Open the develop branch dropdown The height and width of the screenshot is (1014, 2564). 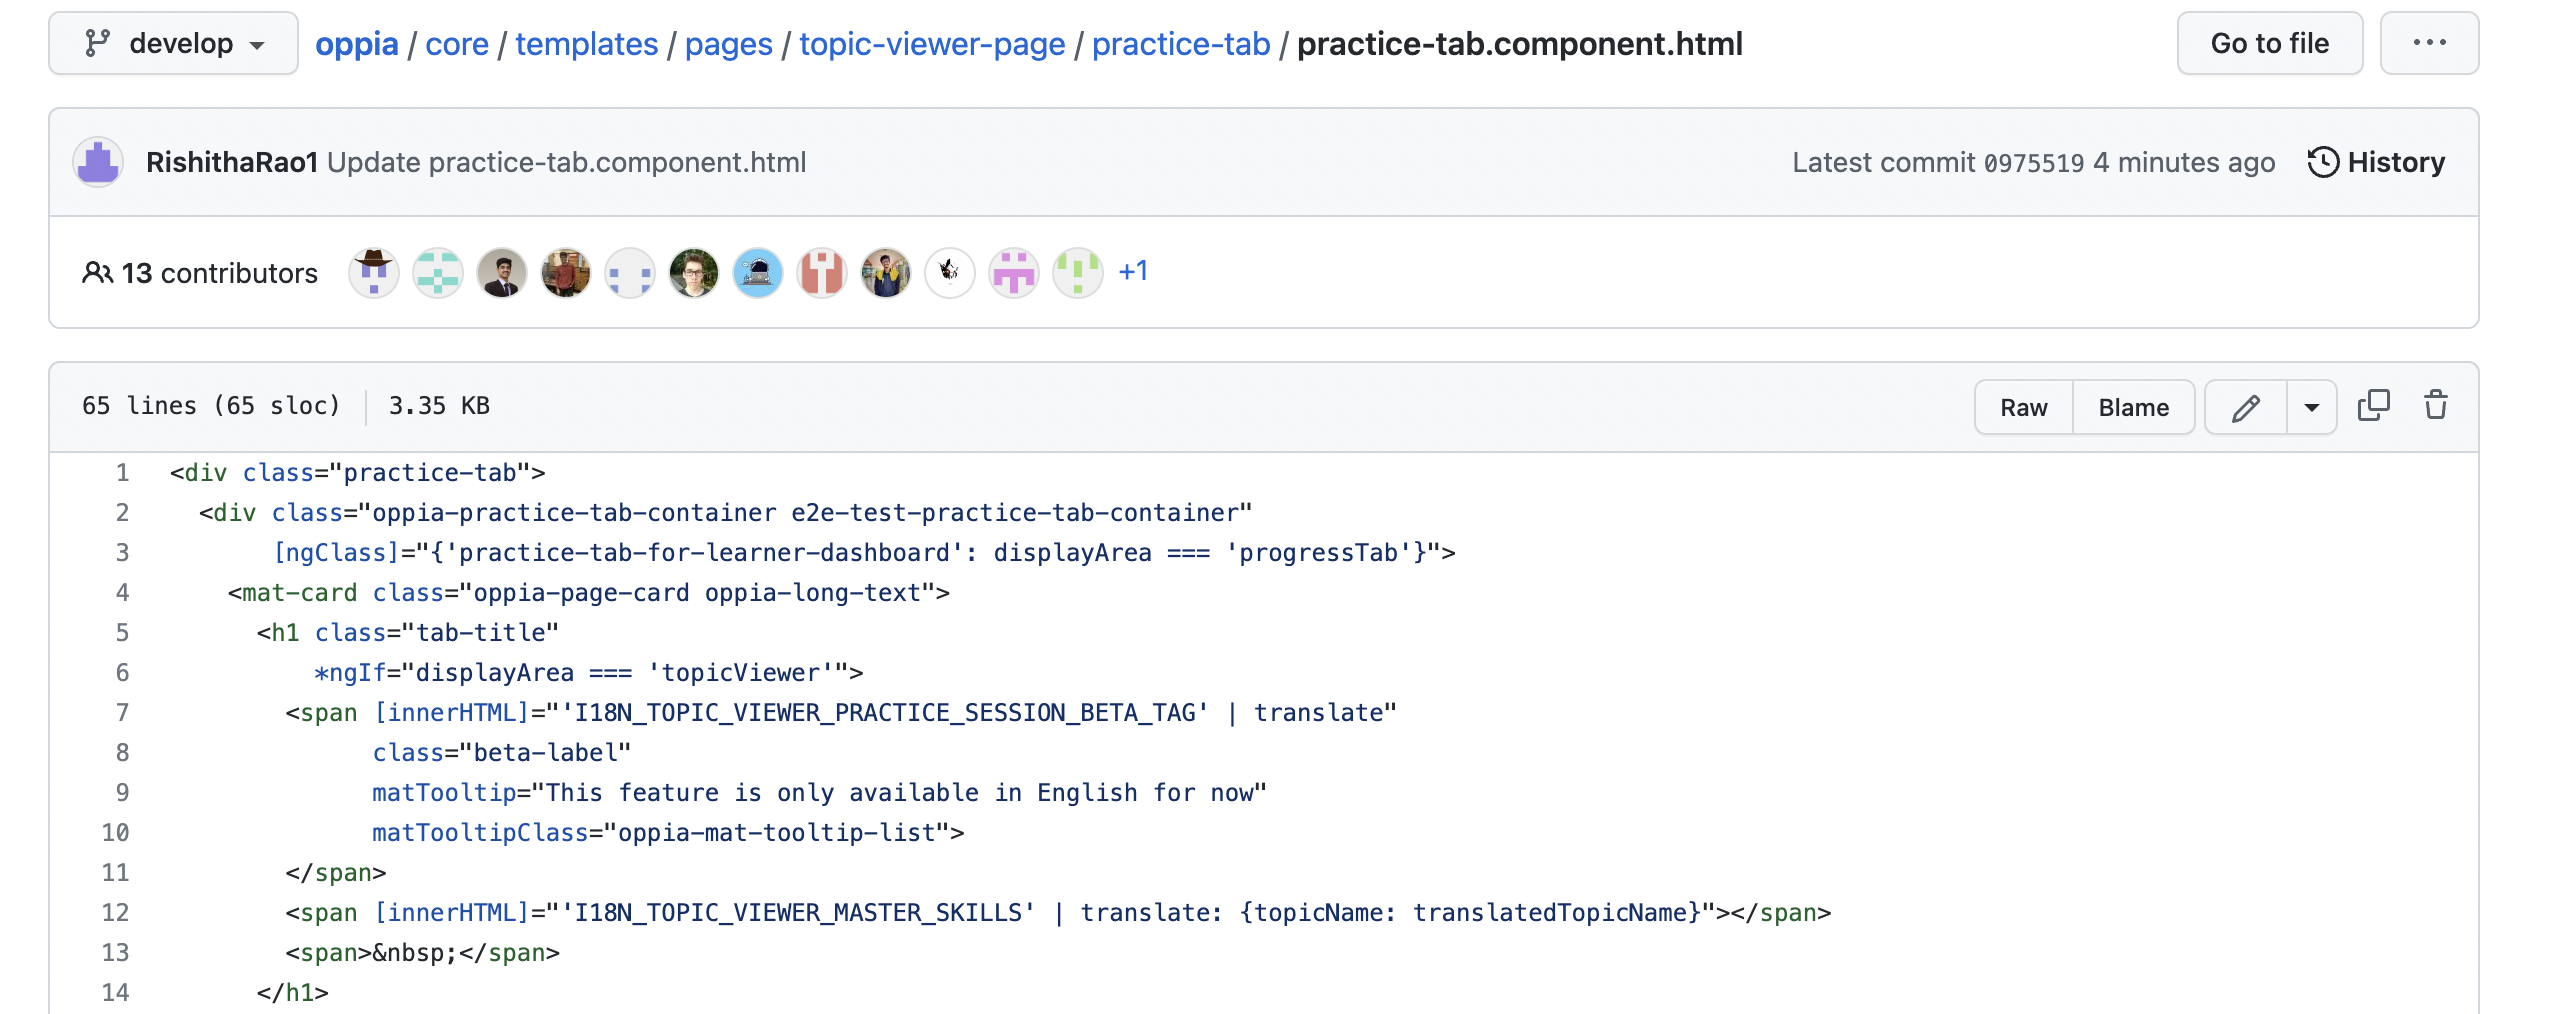172,43
